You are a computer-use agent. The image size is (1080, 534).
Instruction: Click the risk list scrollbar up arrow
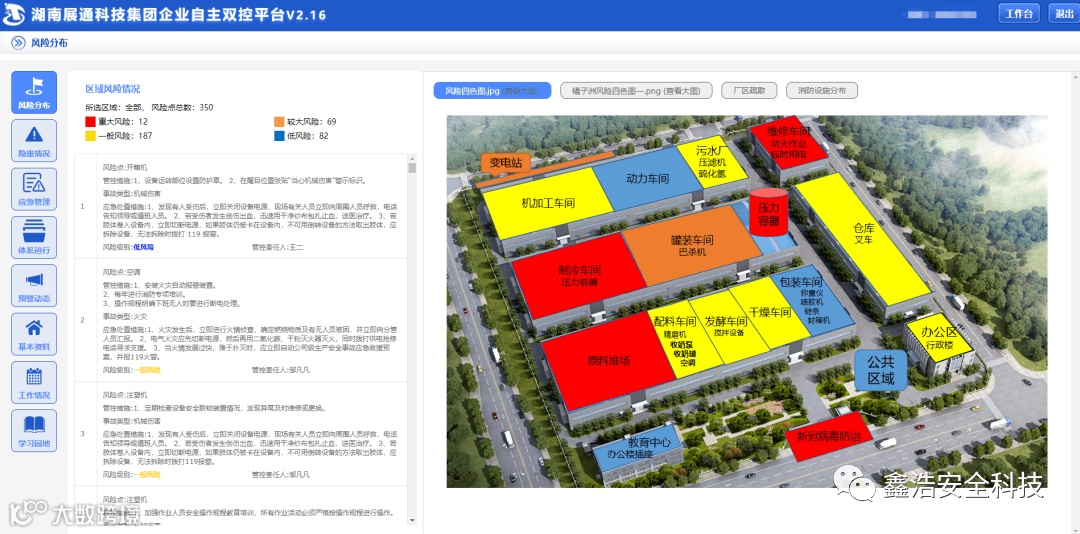412,158
